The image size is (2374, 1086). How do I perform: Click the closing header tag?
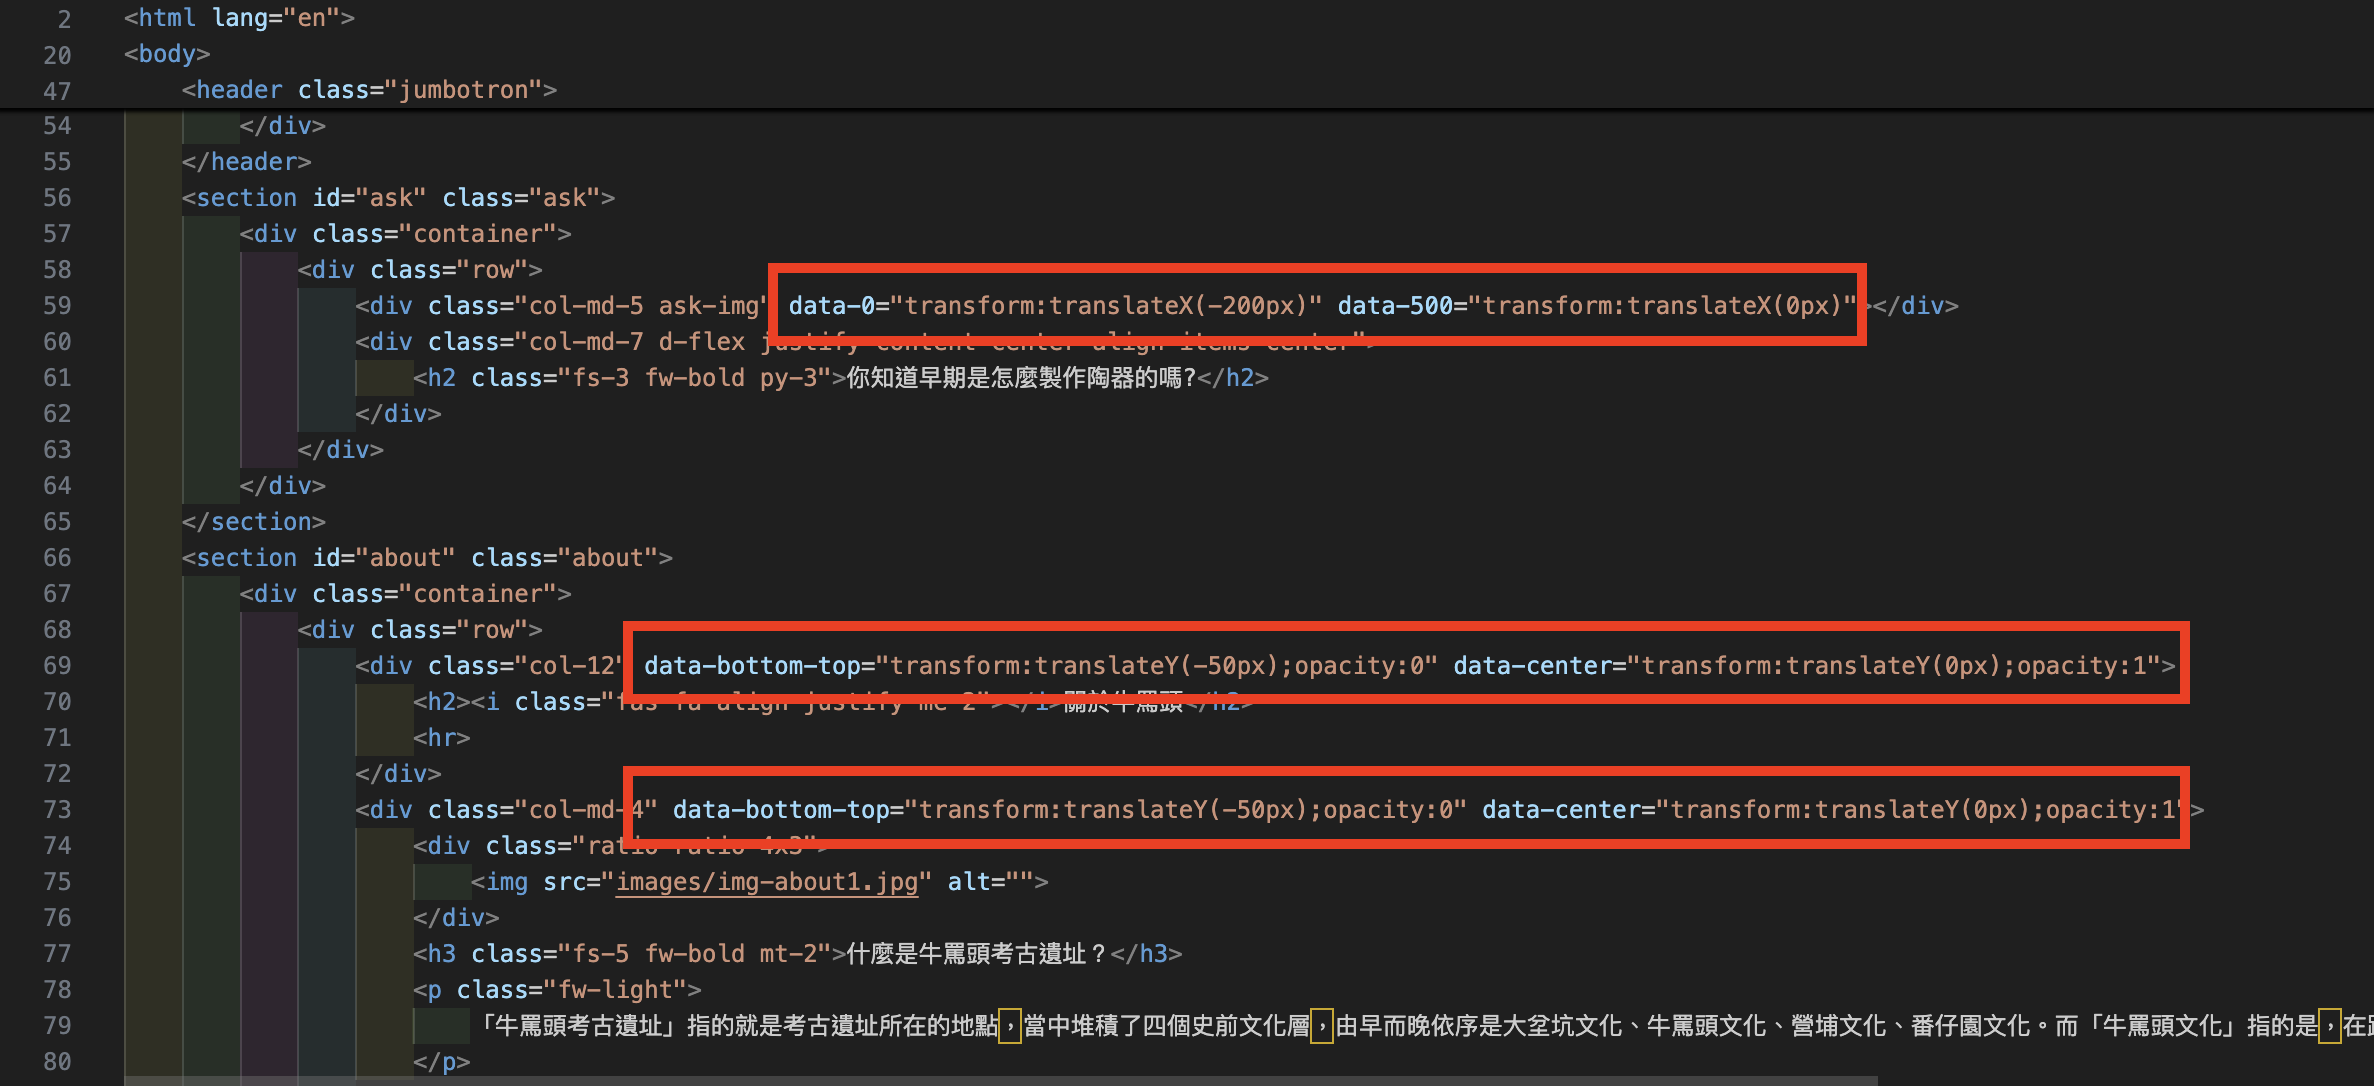246,162
